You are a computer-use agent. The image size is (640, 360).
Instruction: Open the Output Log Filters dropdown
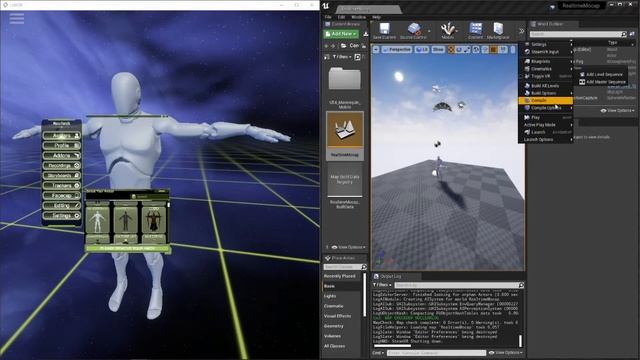382,285
